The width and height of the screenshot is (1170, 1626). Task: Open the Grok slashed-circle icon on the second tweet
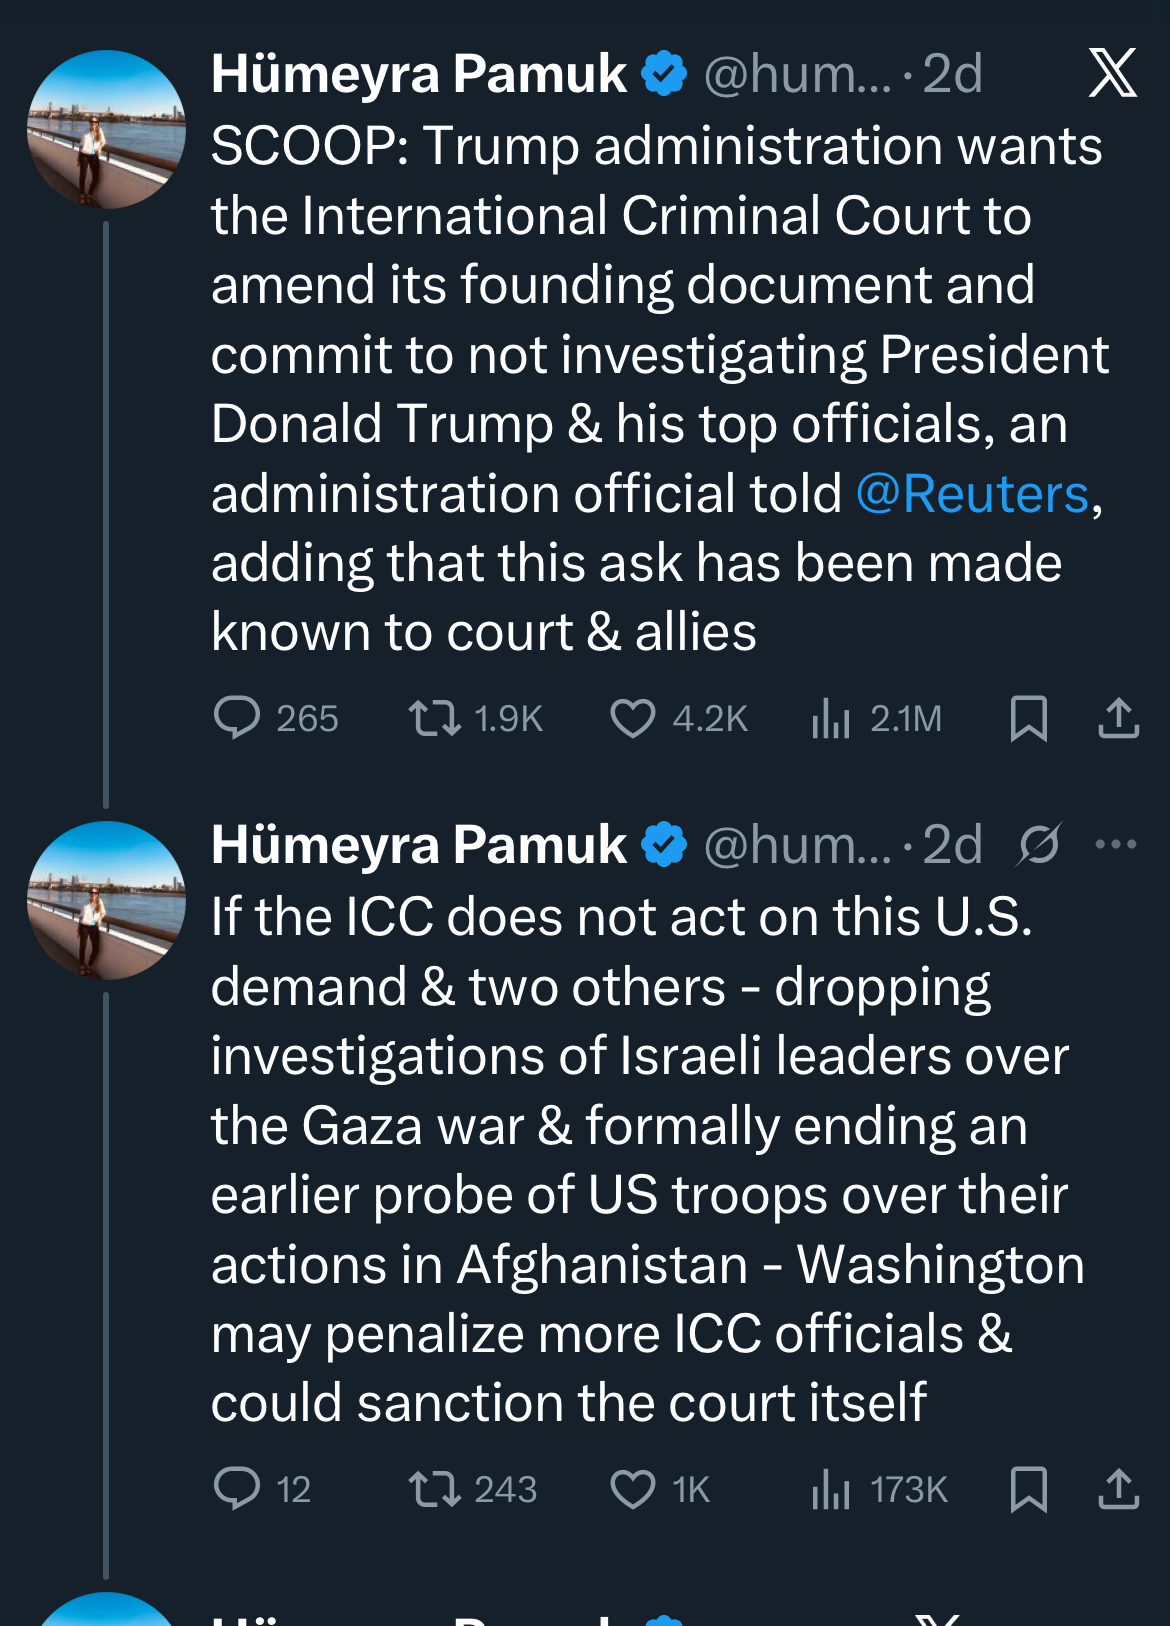[x=1039, y=845]
